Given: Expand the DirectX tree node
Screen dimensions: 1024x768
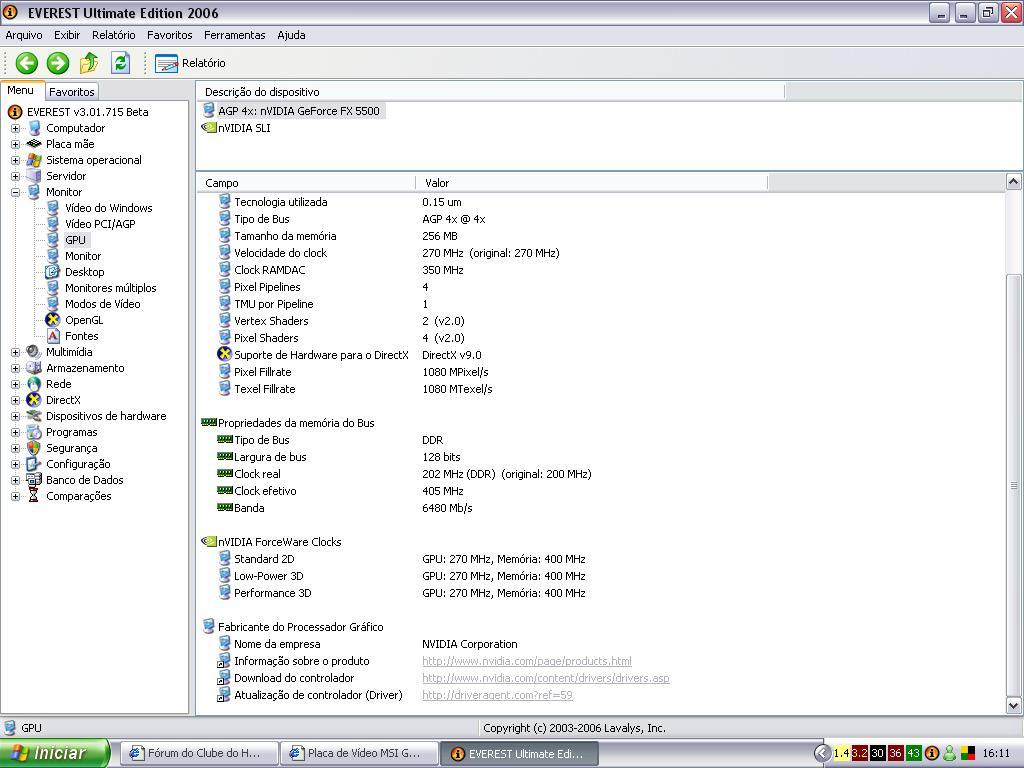Looking at the screenshot, I should click(x=15, y=400).
